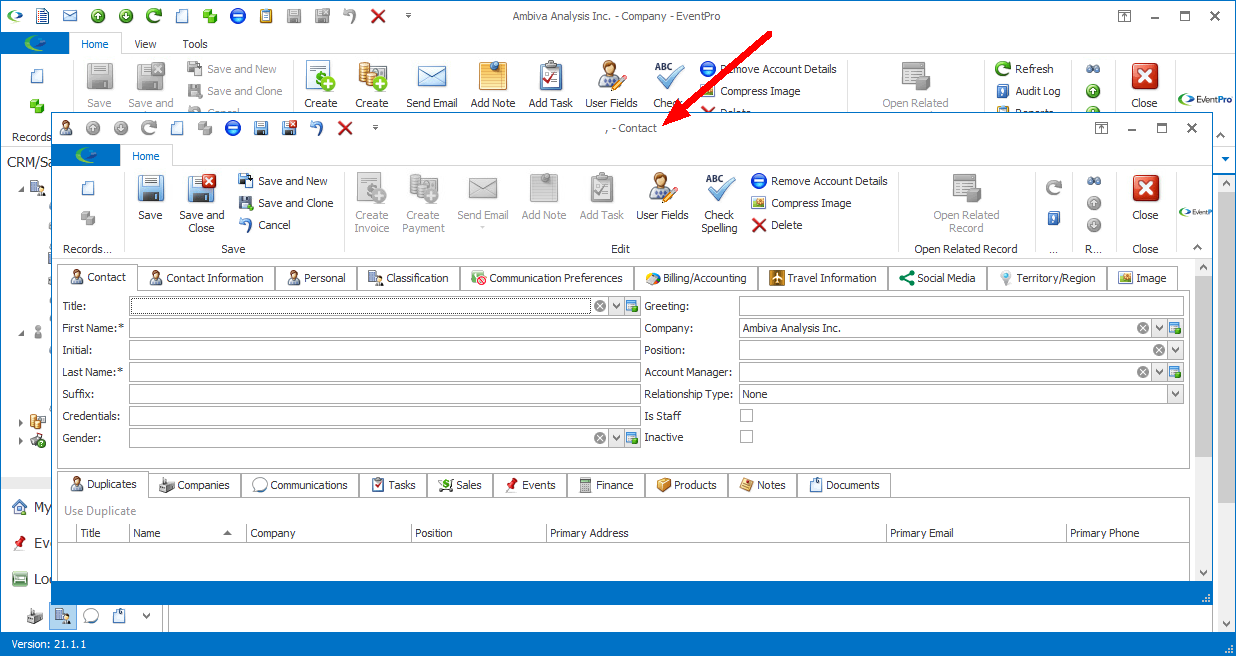The image size is (1236, 656).
Task: Click Send Email in Company window ribbon
Action: (432, 85)
